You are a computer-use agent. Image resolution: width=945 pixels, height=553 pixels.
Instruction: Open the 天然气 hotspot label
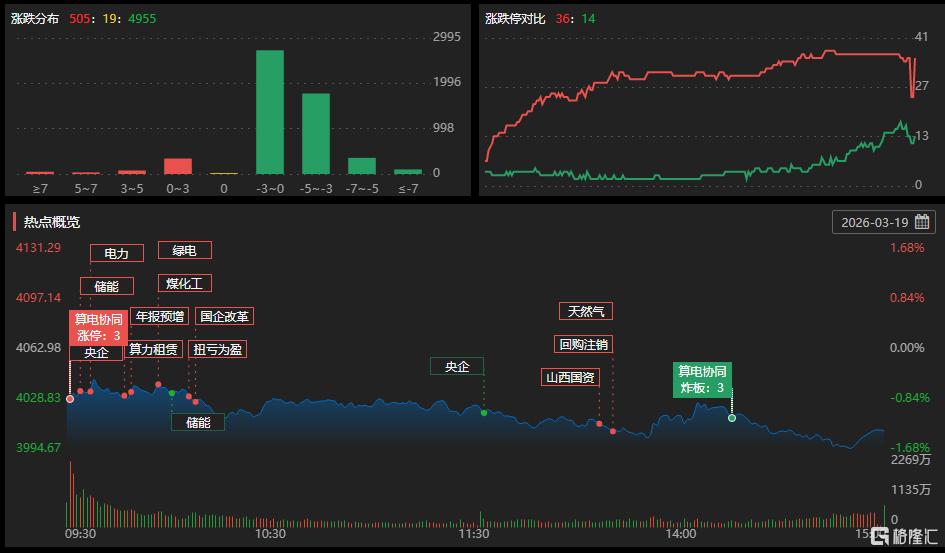point(586,311)
